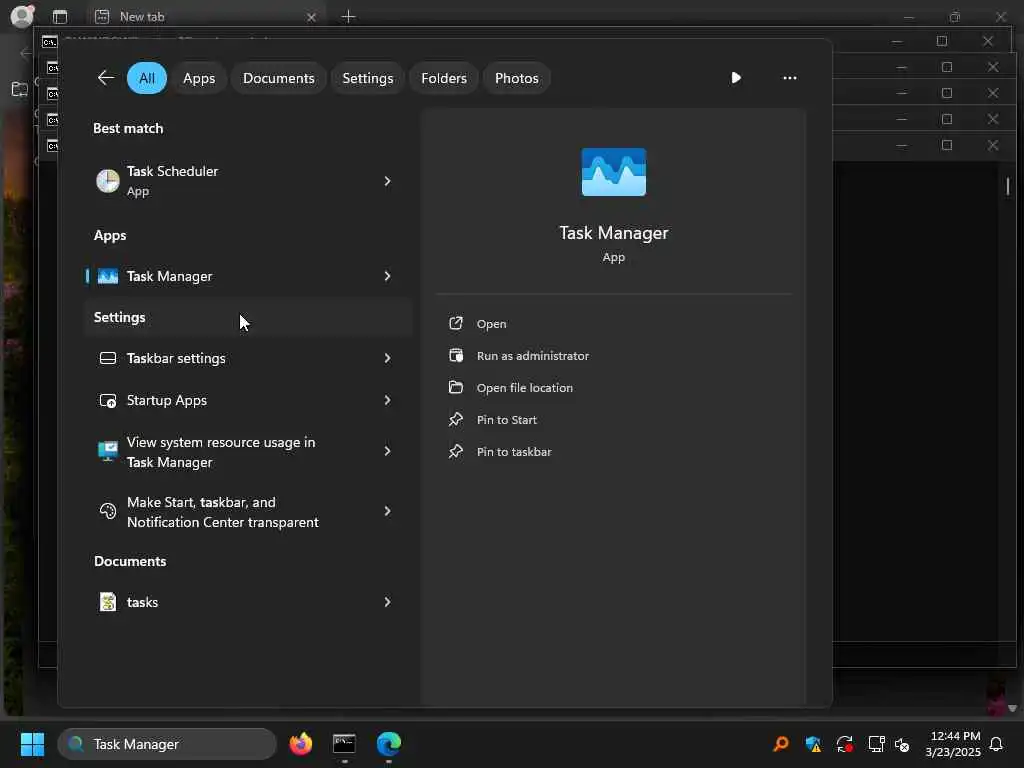Viewport: 1024px width, 768px height.
Task: Click the Pin to taskbar pin icon
Action: tap(456, 451)
